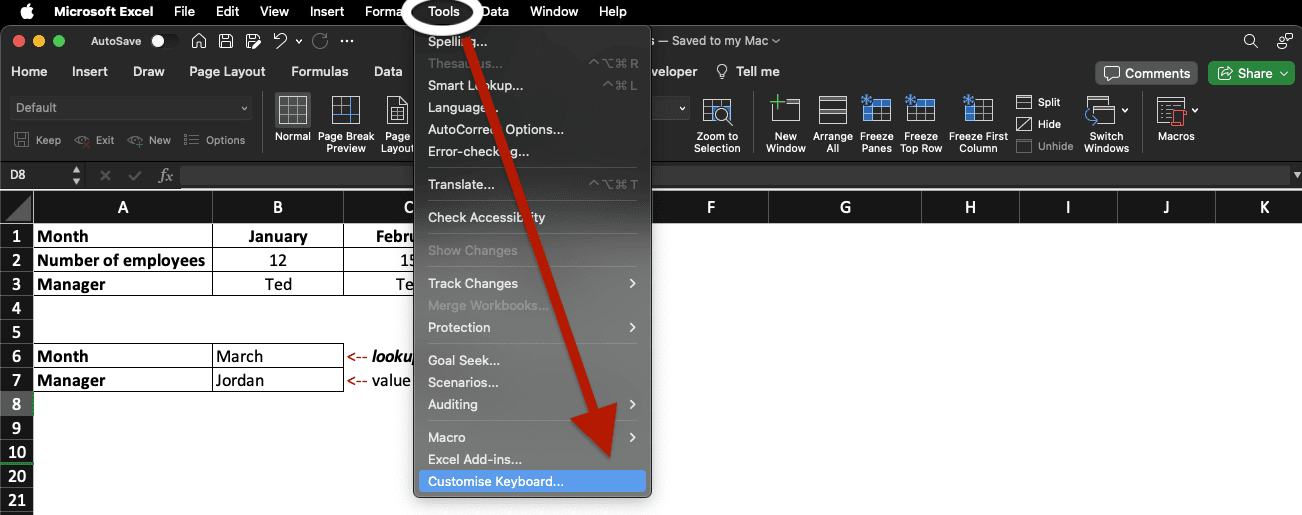Image resolution: width=1302 pixels, height=515 pixels.
Task: Open the File menu in menu bar
Action: (x=184, y=12)
